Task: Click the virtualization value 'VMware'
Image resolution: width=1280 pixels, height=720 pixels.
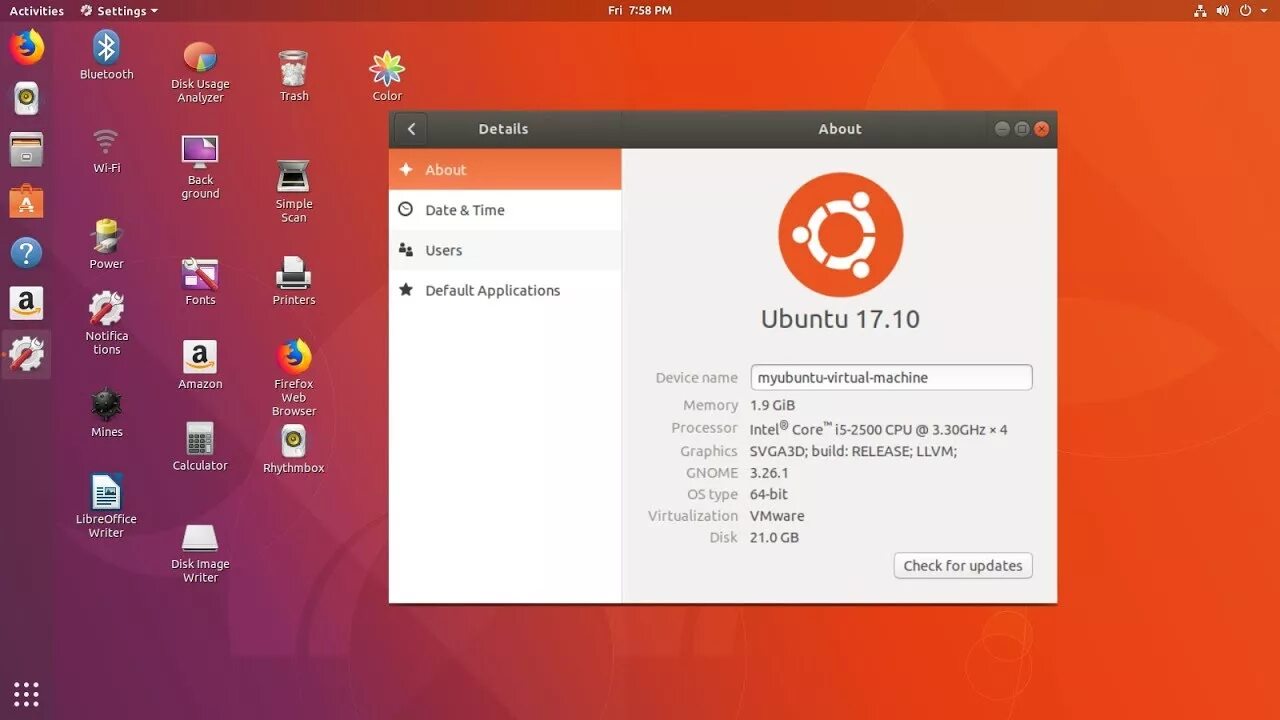Action: point(777,516)
